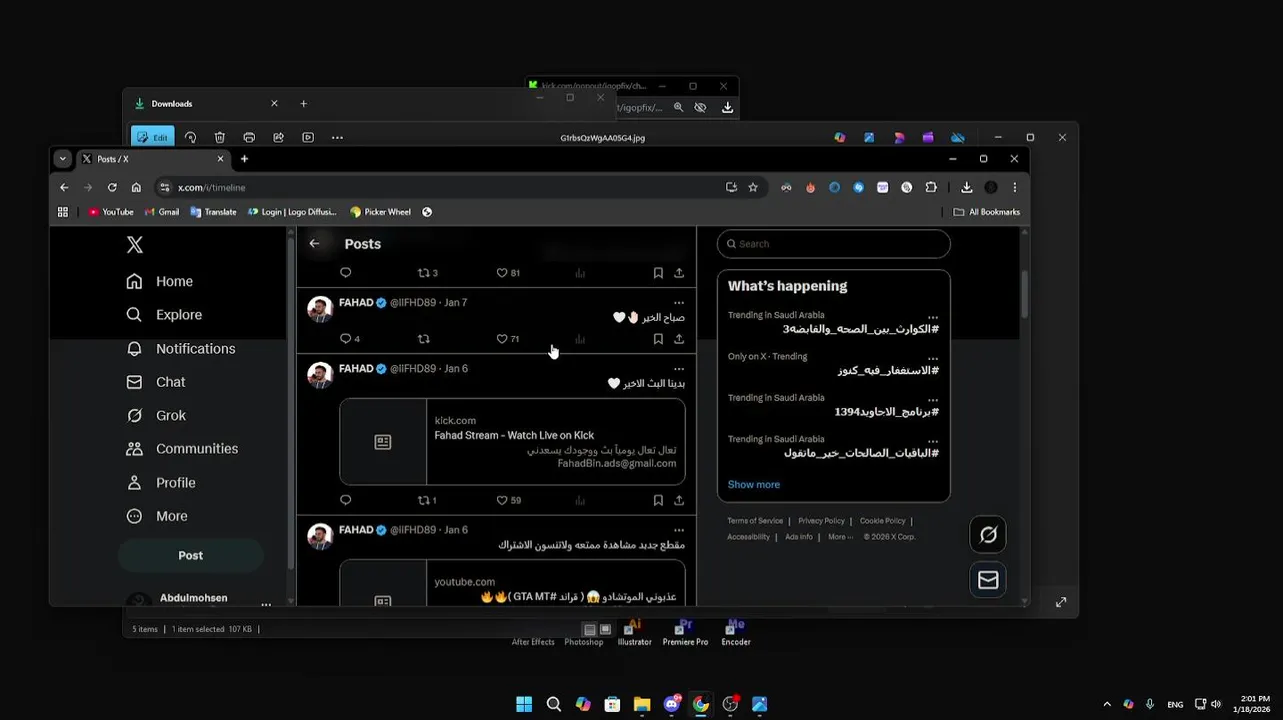Open Chrome's downloads icon
Image resolution: width=1283 pixels, height=720 pixels.
[966, 187]
